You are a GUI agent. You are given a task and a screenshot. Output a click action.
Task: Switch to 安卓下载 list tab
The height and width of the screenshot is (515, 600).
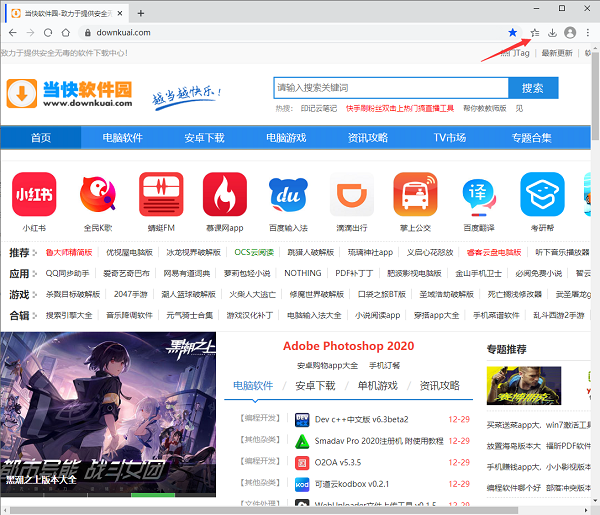(315, 385)
